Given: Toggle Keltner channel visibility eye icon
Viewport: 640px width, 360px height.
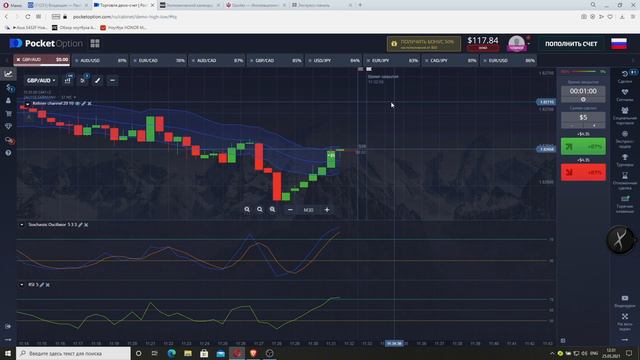Looking at the screenshot, I should (x=78, y=104).
